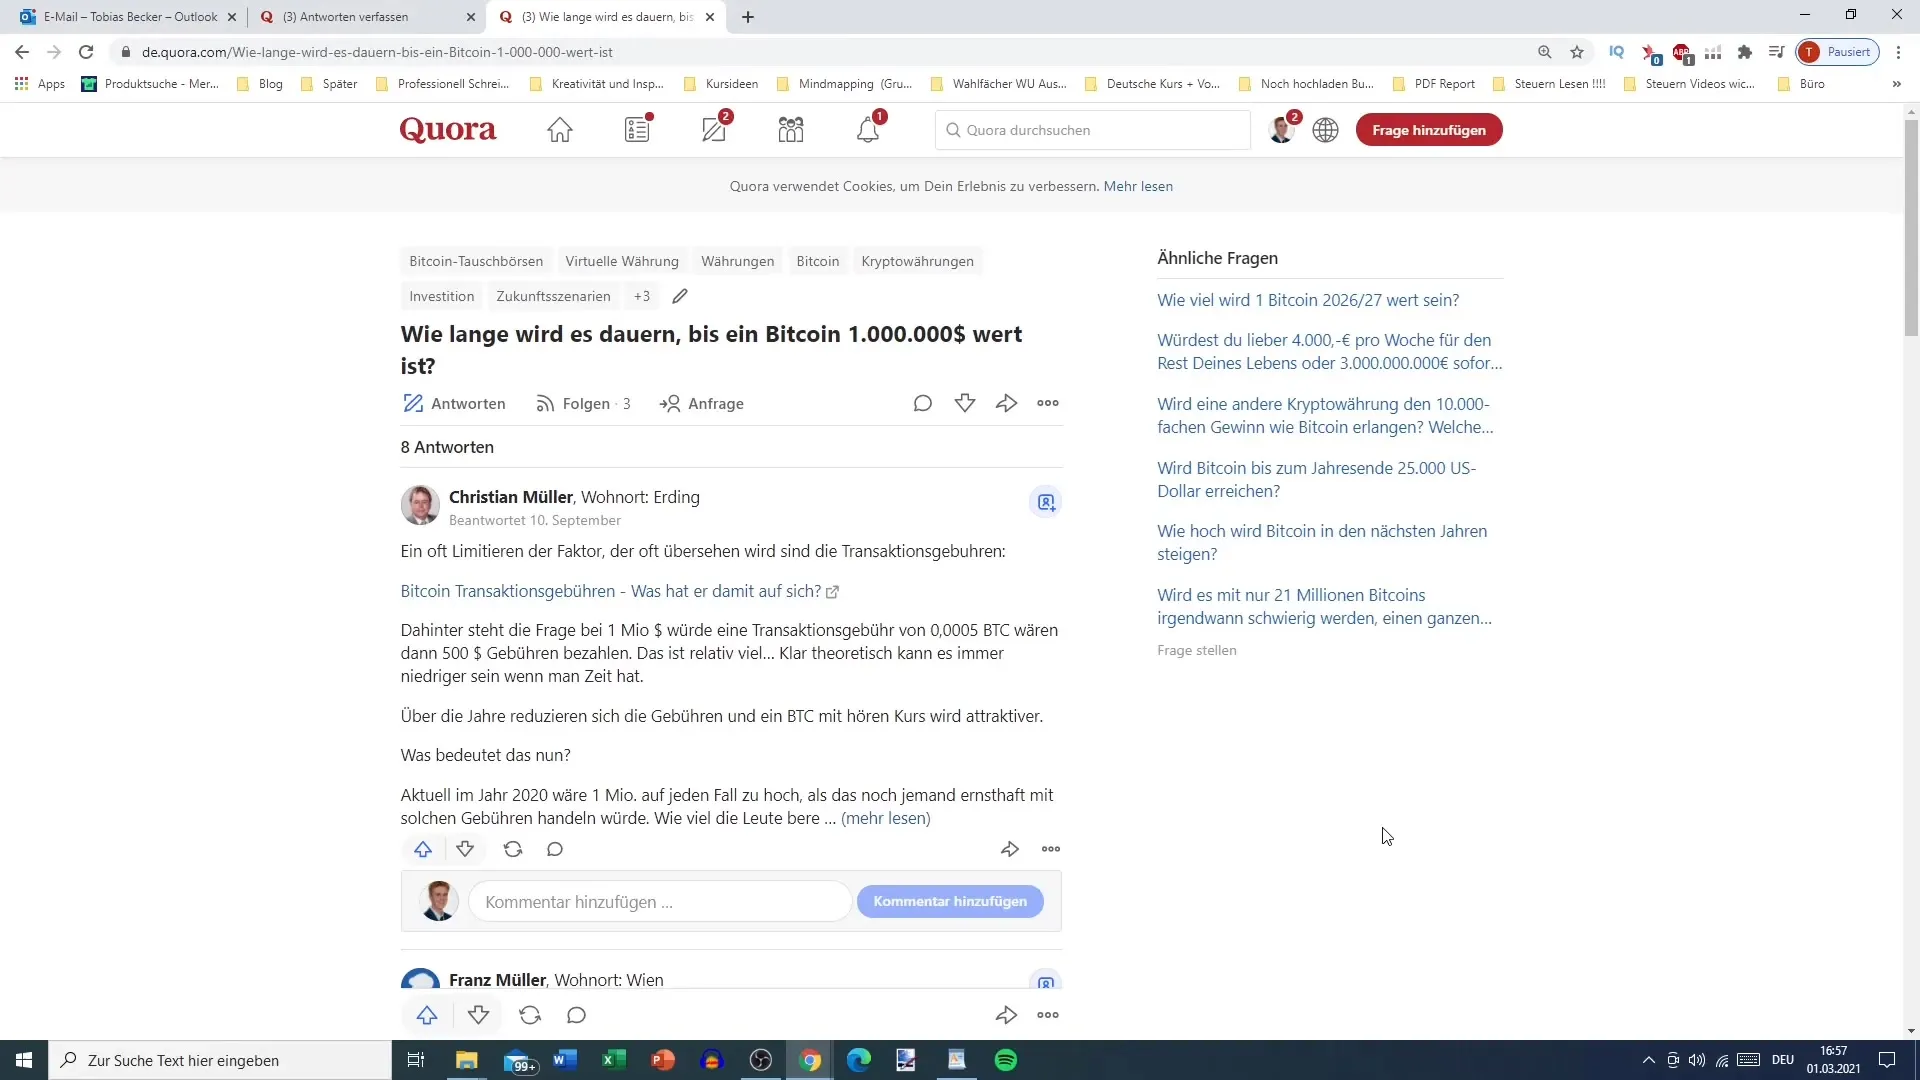Open Quora home feed icon
The width and height of the screenshot is (1920, 1080).
[560, 130]
